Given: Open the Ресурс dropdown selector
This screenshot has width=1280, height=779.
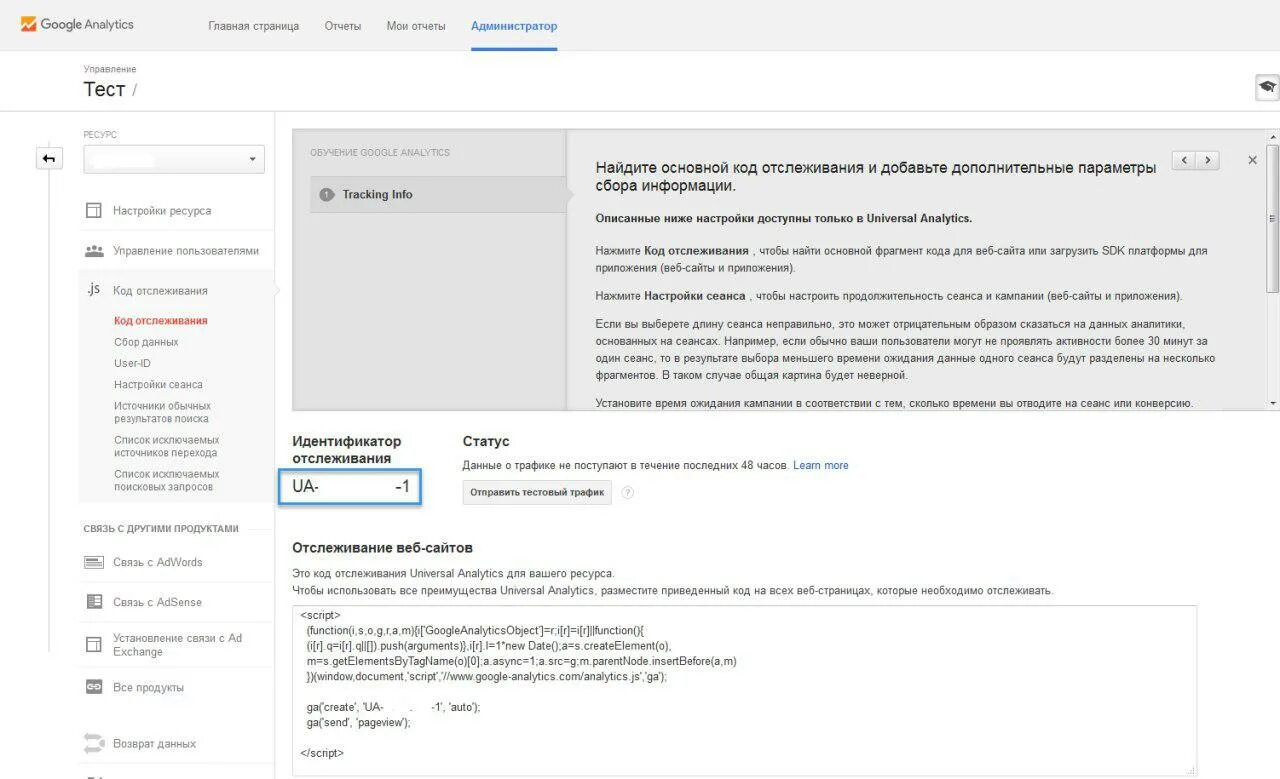Looking at the screenshot, I should point(174,159).
